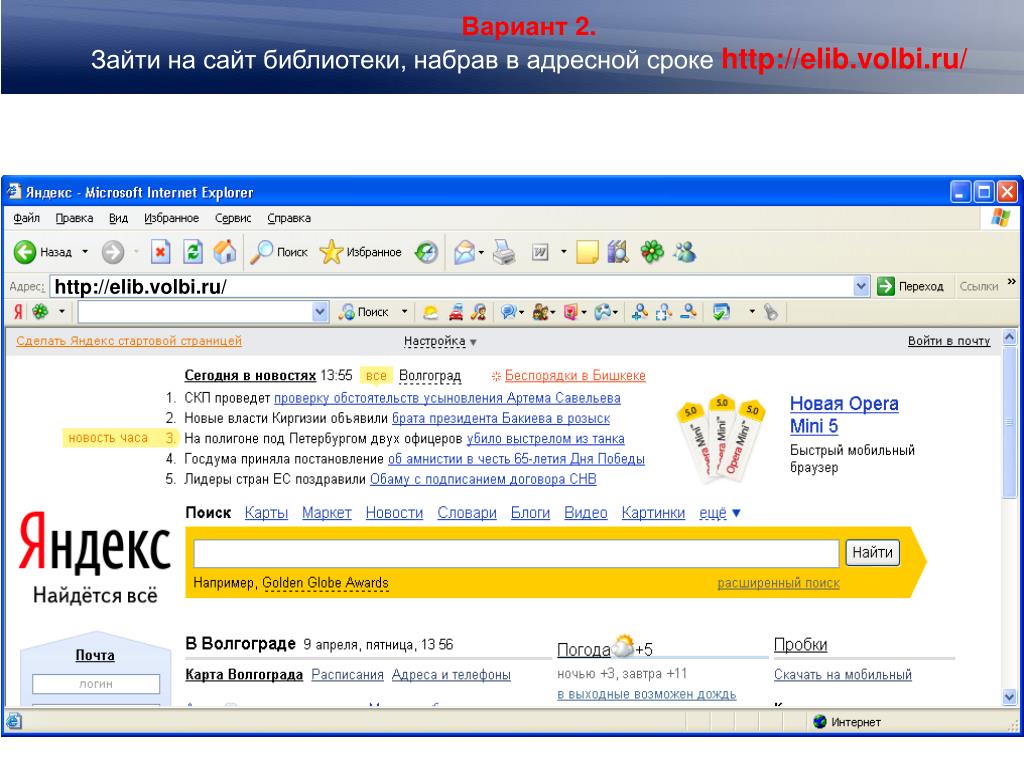The image size is (1024, 768).
Task: Open the Файл menu
Action: click(x=27, y=218)
